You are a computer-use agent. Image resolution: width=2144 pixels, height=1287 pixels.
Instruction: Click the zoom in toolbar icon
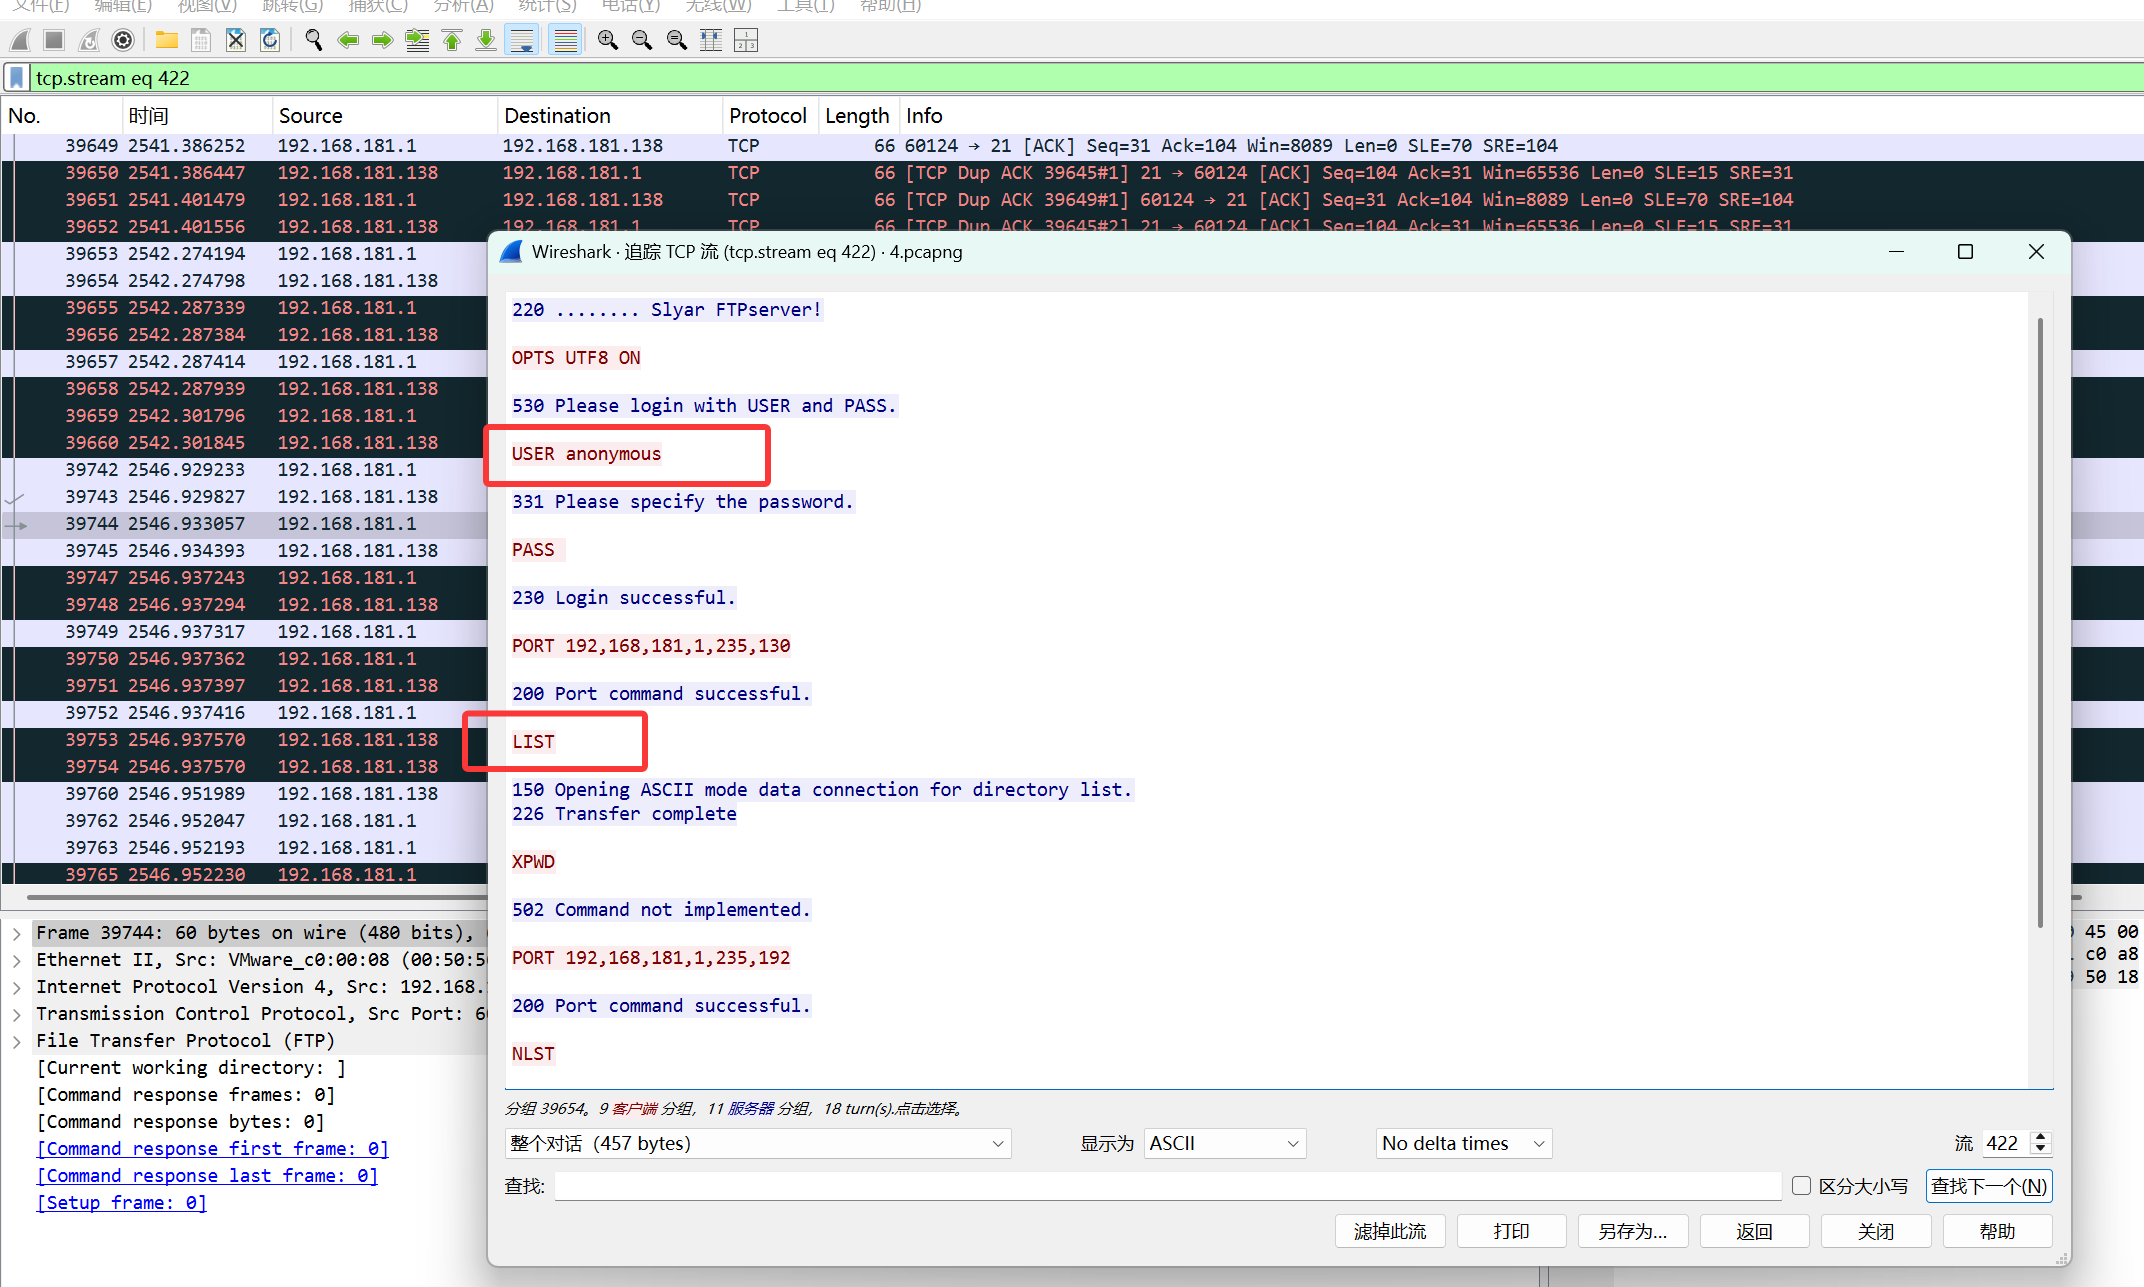607,40
